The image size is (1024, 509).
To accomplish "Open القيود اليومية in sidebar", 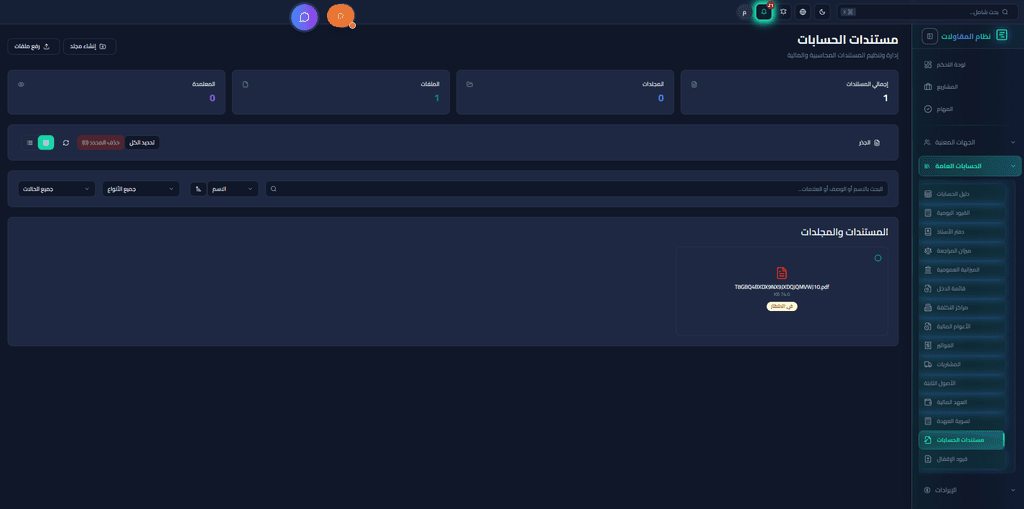I will (961, 213).
